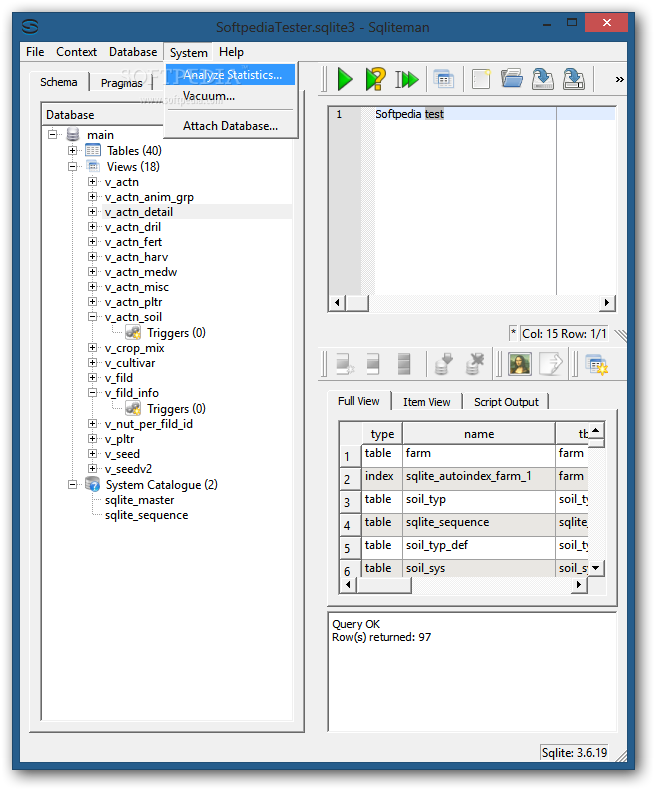The width and height of the screenshot is (655, 790).
Task: Choose Vacuum from System menu
Action: (x=231, y=96)
